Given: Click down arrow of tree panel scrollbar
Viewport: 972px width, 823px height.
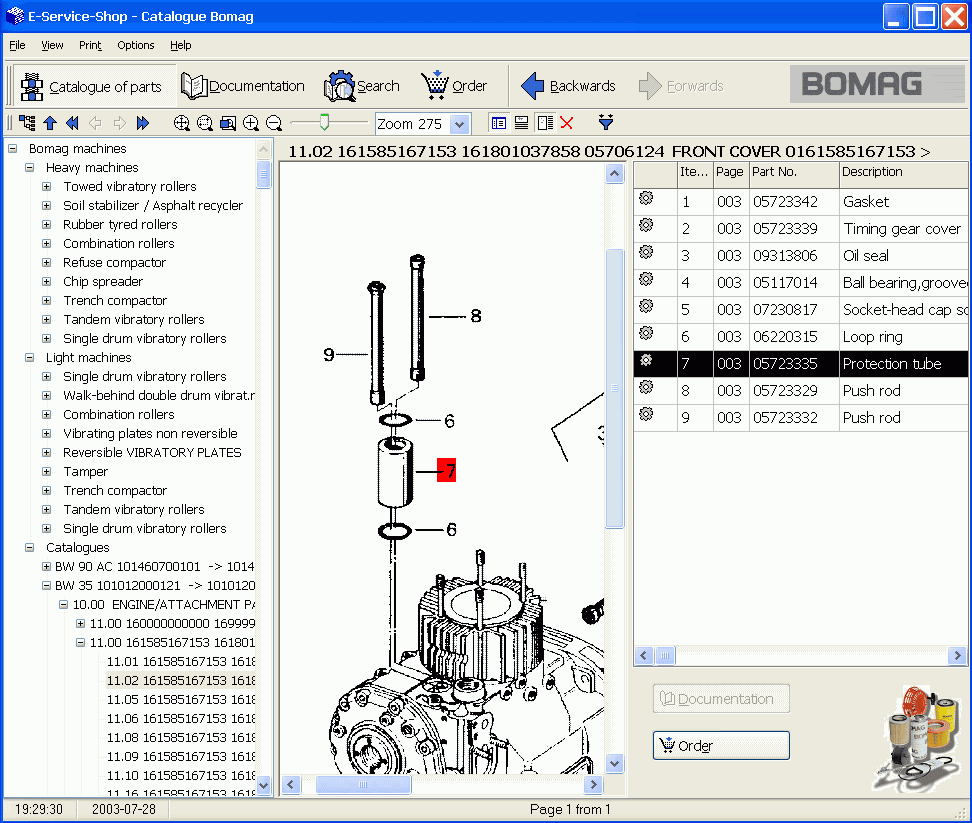Looking at the screenshot, I should click(263, 785).
